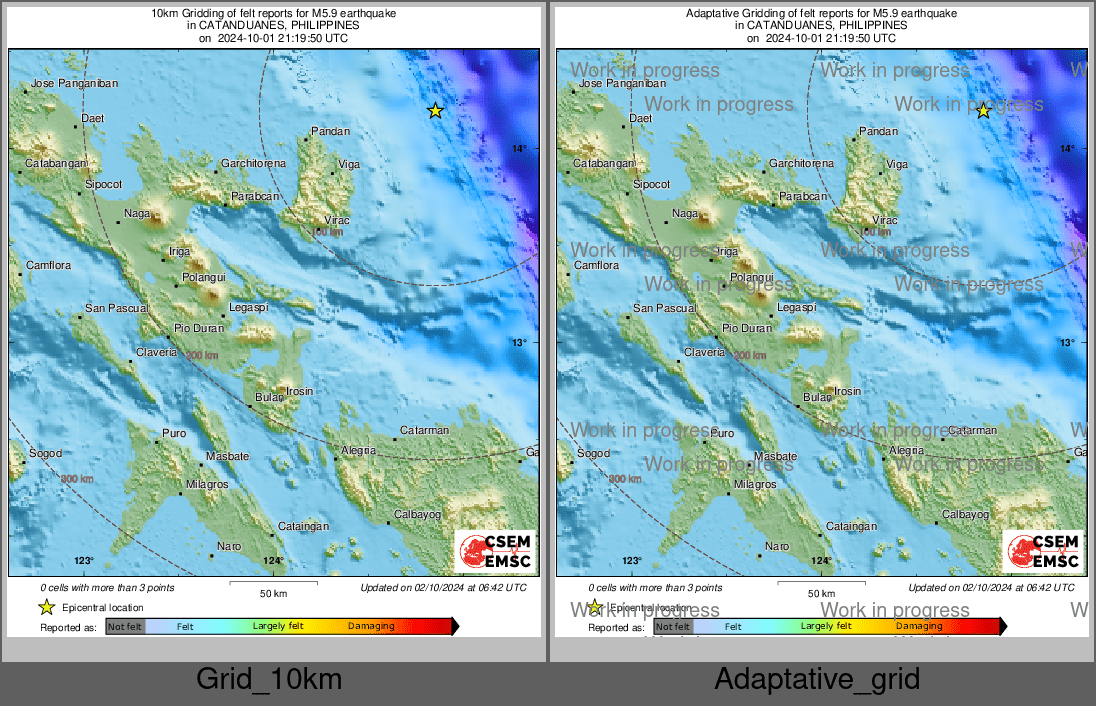The image size is (1096, 706).
Task: Click the 'Updated on 02/10/2024' text under the left map
Action: pyautogui.click(x=443, y=588)
